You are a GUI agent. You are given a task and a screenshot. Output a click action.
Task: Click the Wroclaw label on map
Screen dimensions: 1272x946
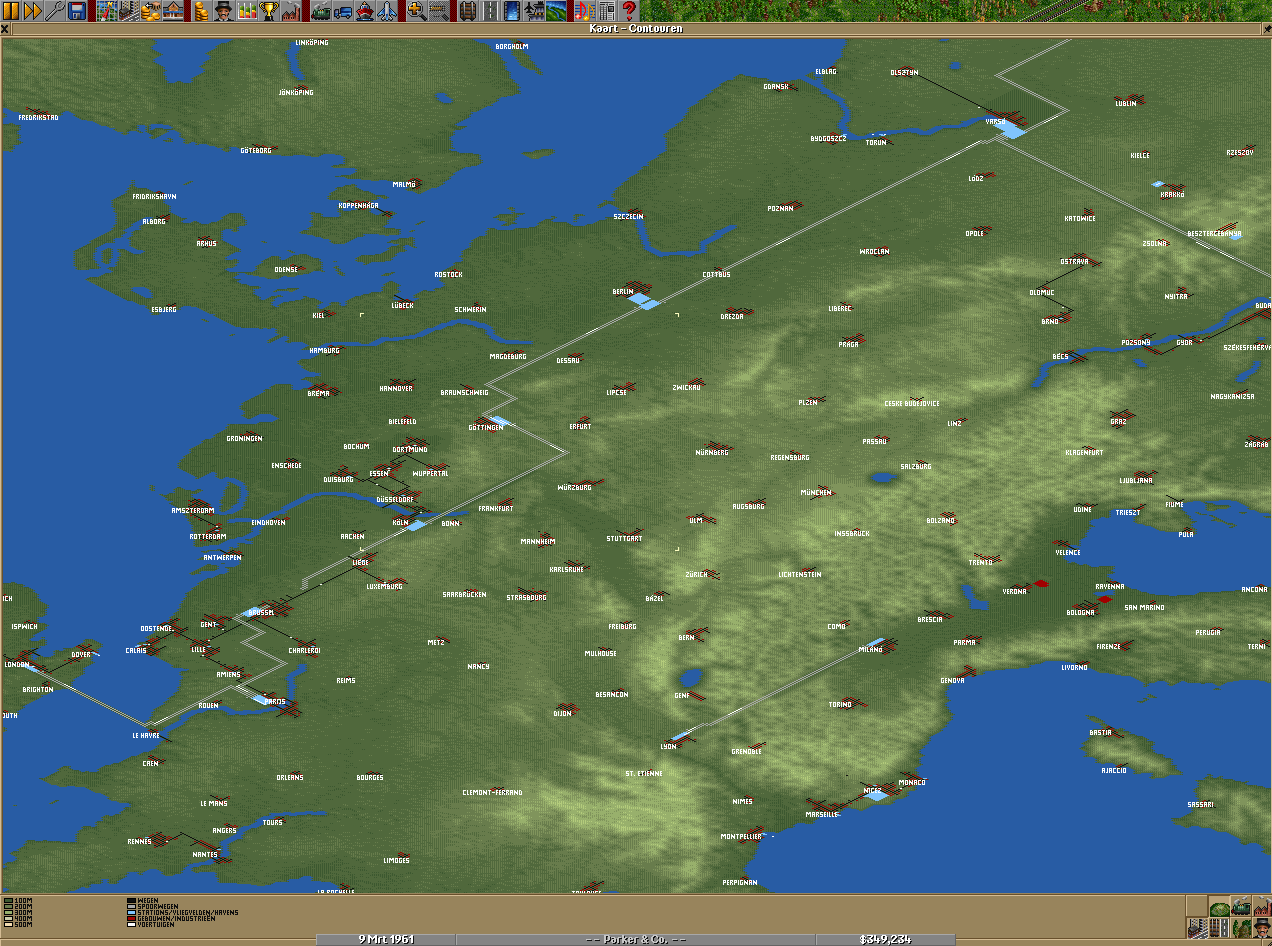tap(874, 251)
